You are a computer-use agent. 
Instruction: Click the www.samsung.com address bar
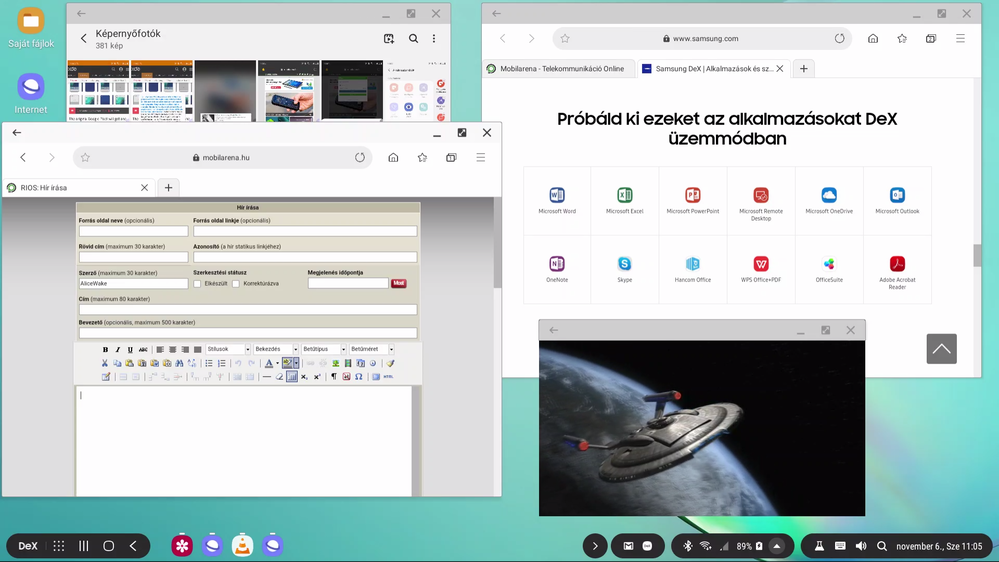[702, 38]
